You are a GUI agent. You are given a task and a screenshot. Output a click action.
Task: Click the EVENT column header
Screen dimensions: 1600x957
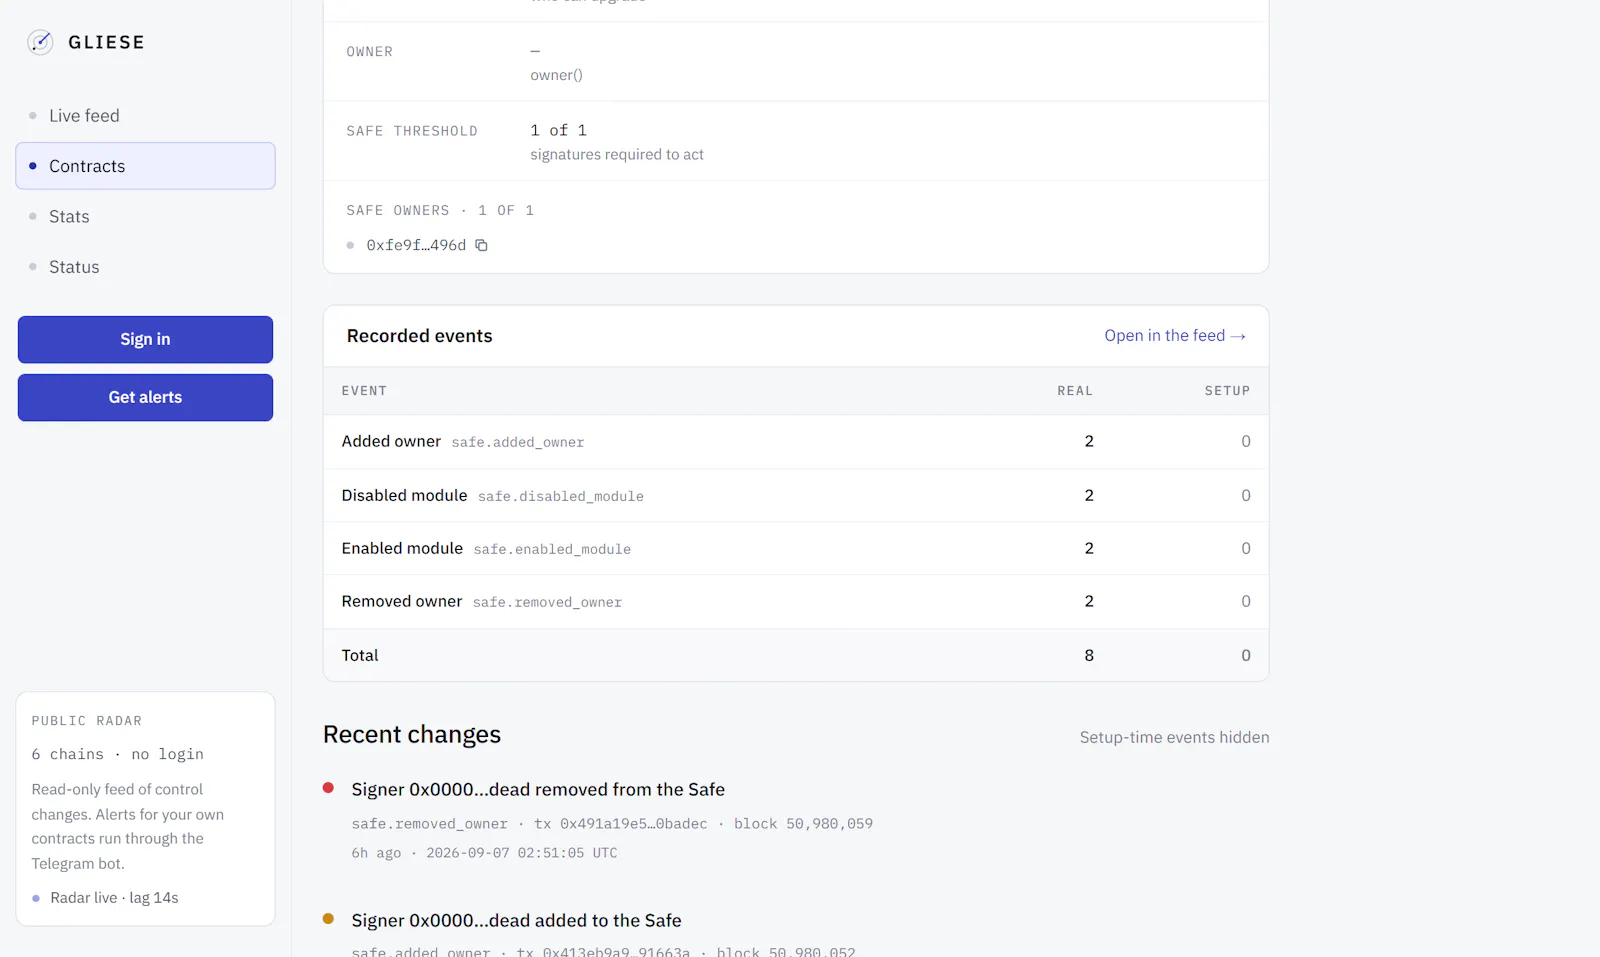[x=364, y=391]
